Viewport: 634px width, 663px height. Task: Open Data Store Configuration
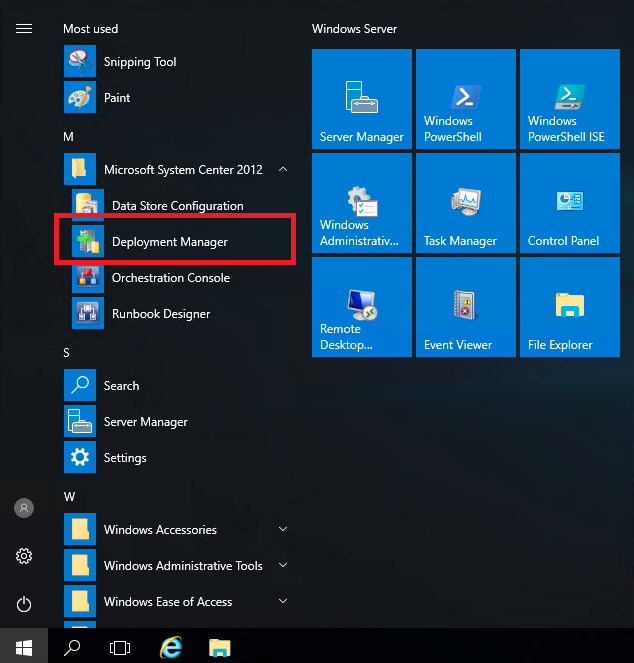tap(177, 206)
